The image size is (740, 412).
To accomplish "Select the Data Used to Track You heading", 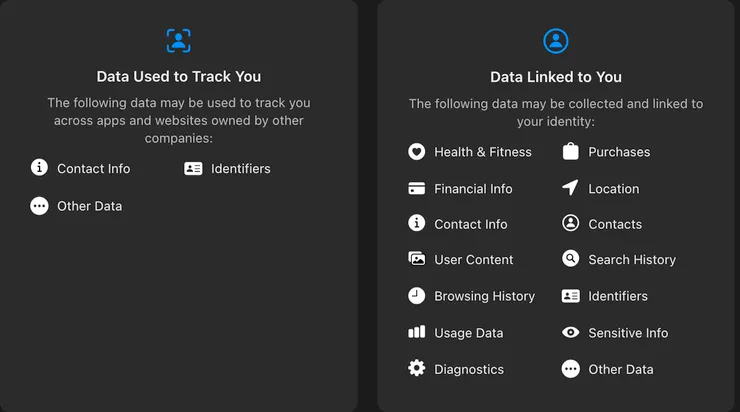I will [178, 76].
